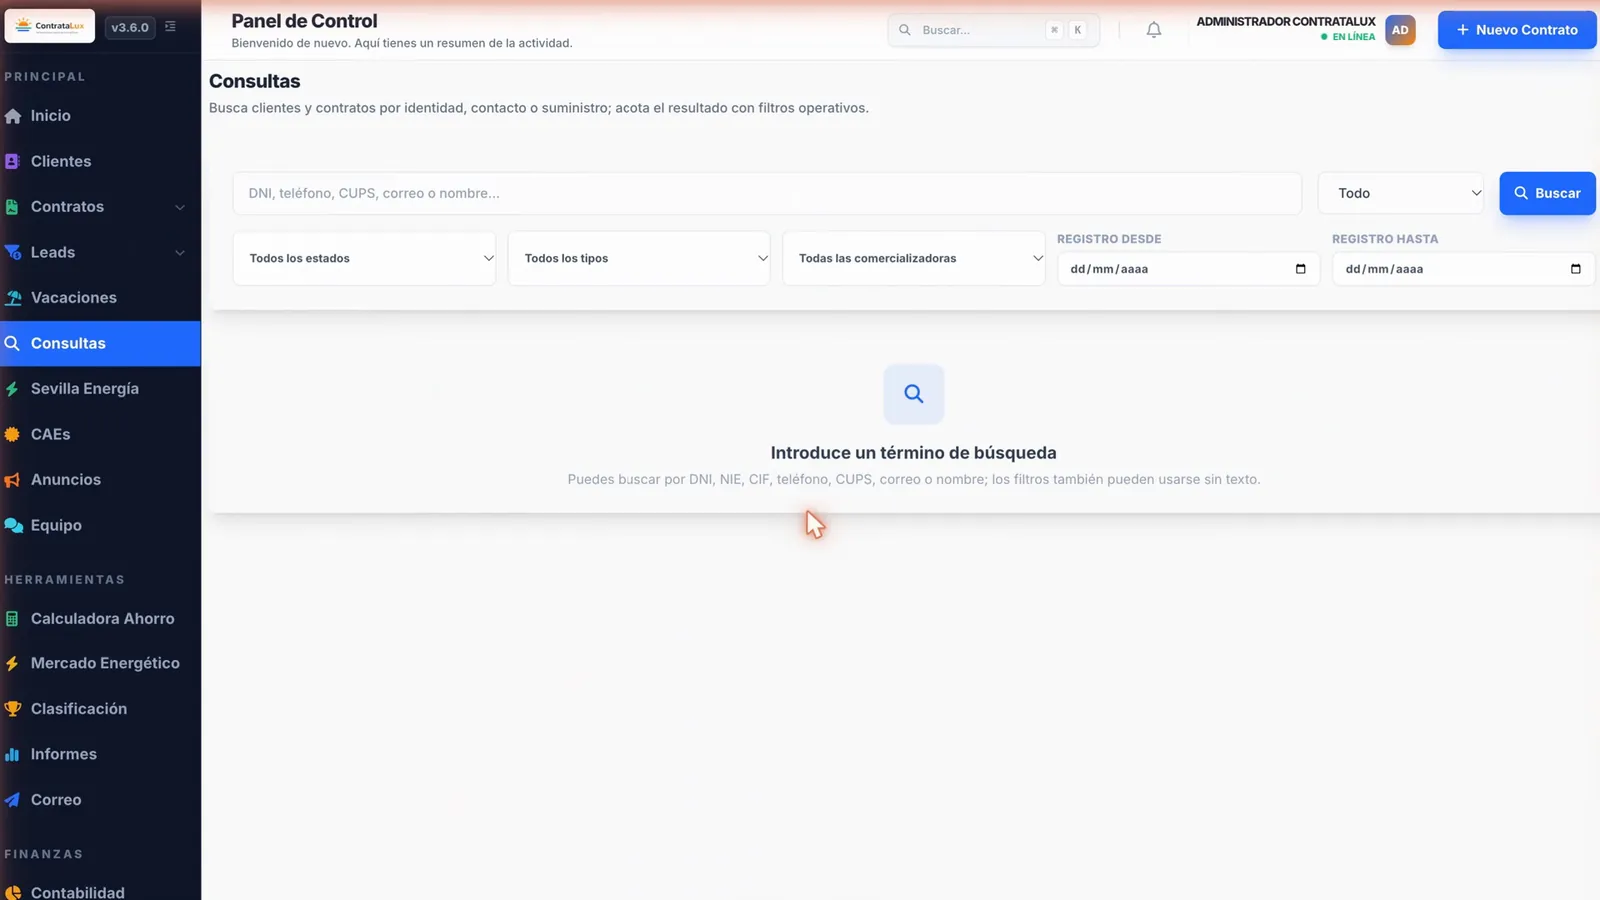The height and width of the screenshot is (900, 1600).
Task: Open calendar picker for Registro Desde
Action: 1300,269
